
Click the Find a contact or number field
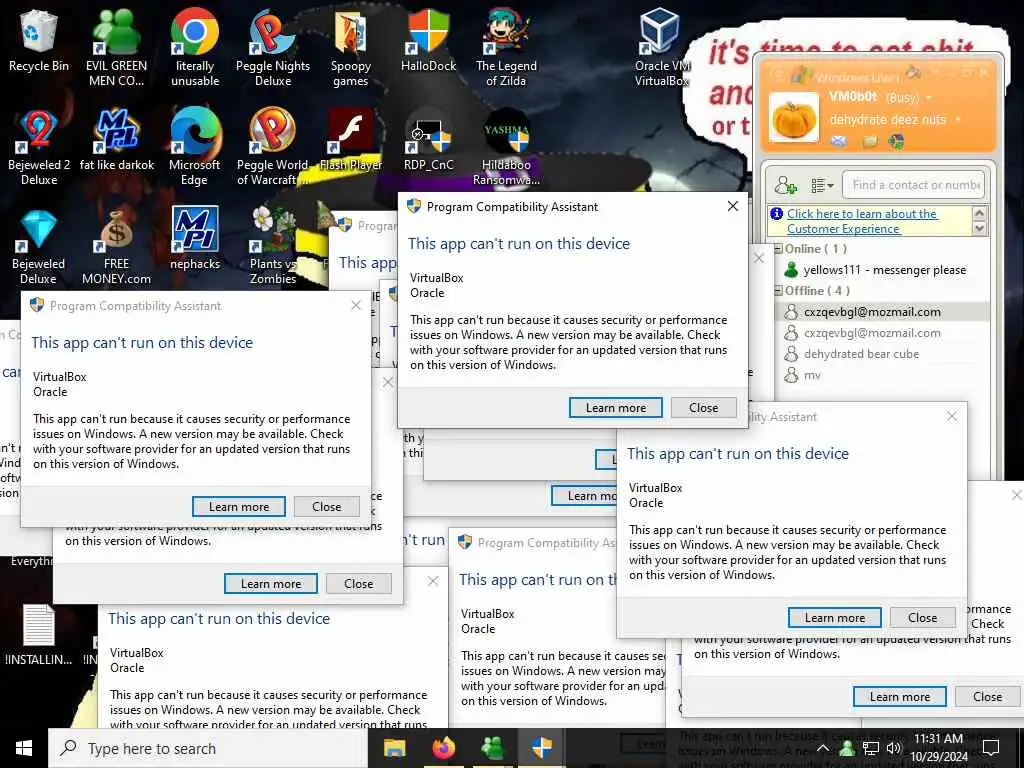(x=913, y=185)
